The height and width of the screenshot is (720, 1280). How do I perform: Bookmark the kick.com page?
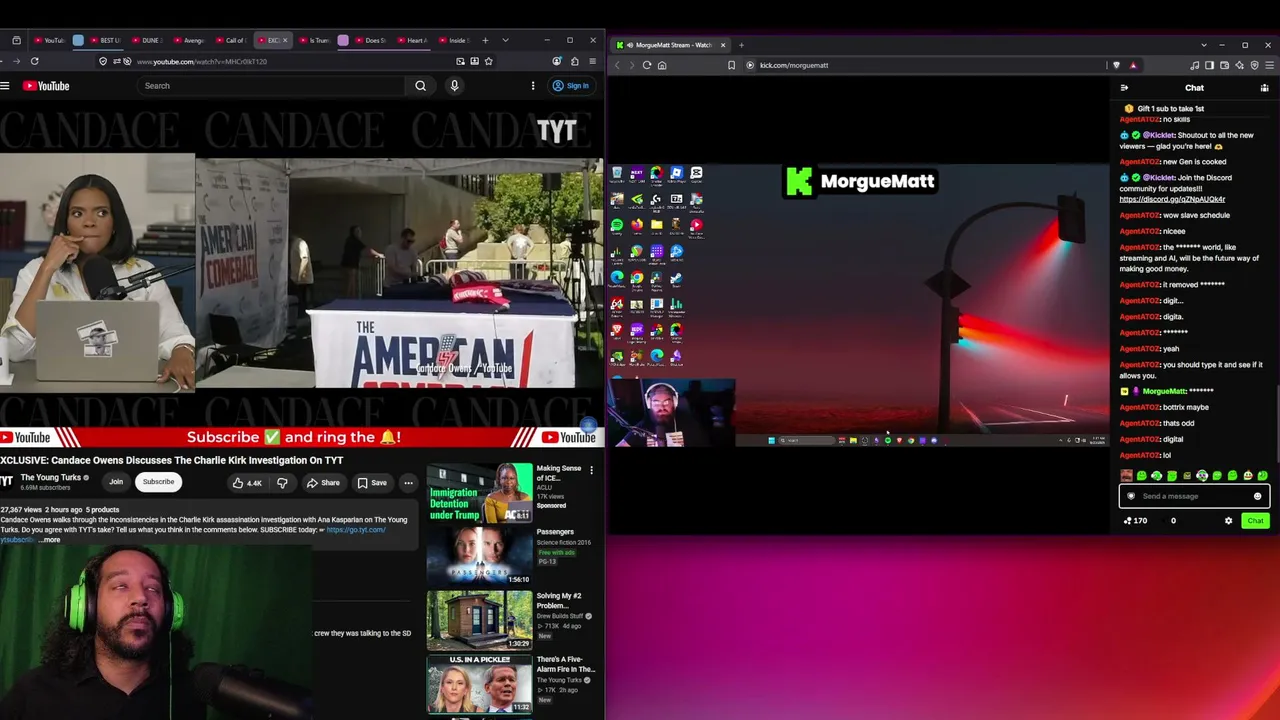click(x=732, y=65)
